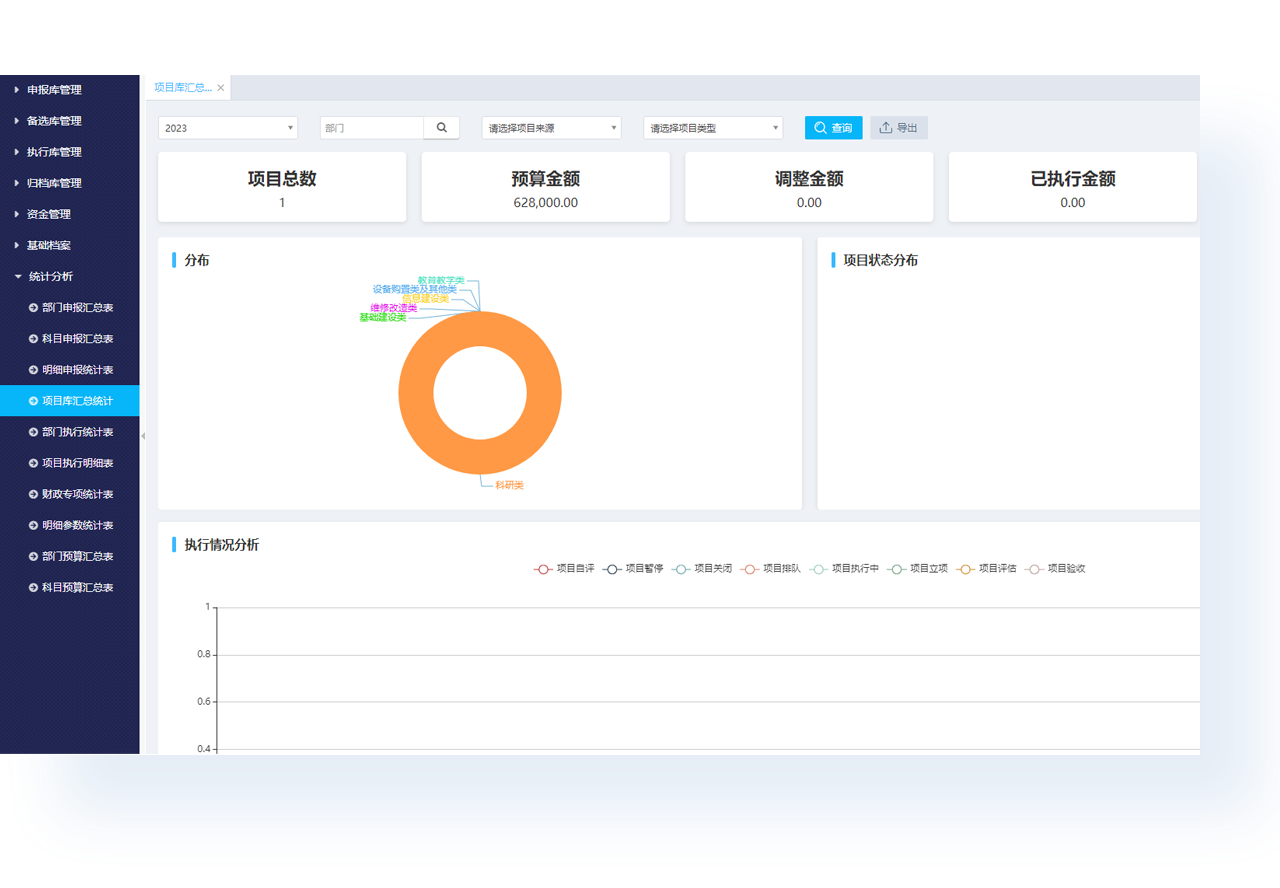Click into the 部门 input field

[x=372, y=128]
